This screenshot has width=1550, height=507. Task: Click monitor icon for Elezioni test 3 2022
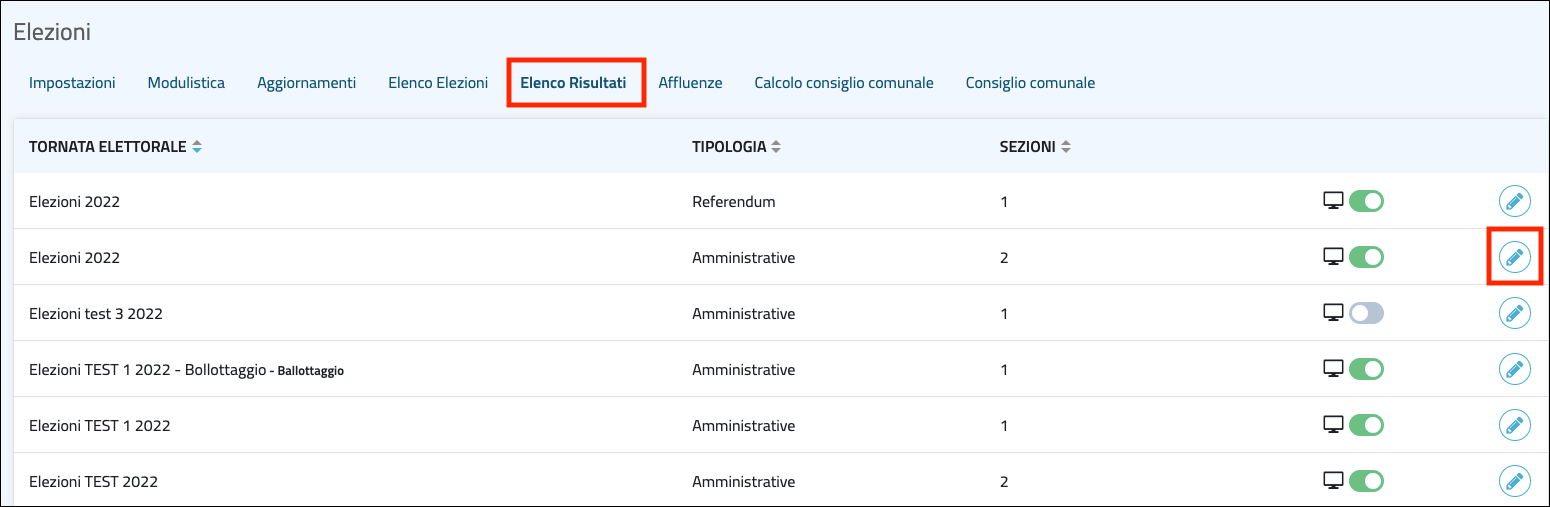pos(1332,313)
